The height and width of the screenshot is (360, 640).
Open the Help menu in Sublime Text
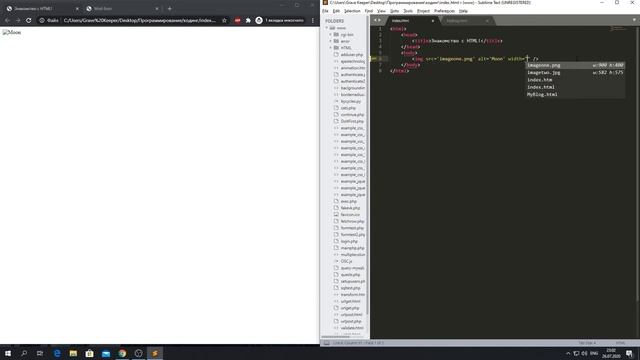point(463,11)
